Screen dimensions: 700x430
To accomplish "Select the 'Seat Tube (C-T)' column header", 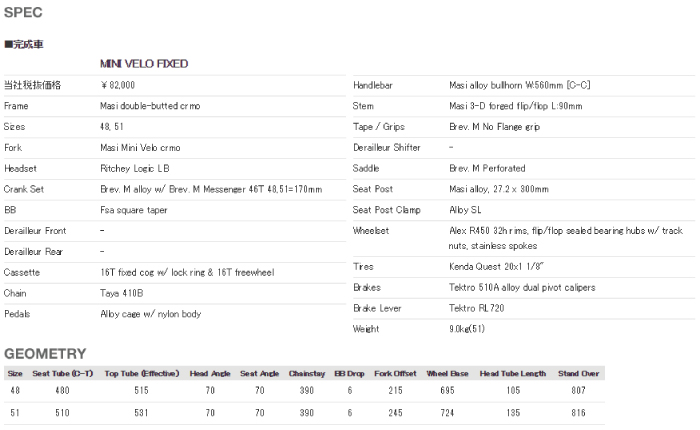I will pyautogui.click(x=62, y=374).
